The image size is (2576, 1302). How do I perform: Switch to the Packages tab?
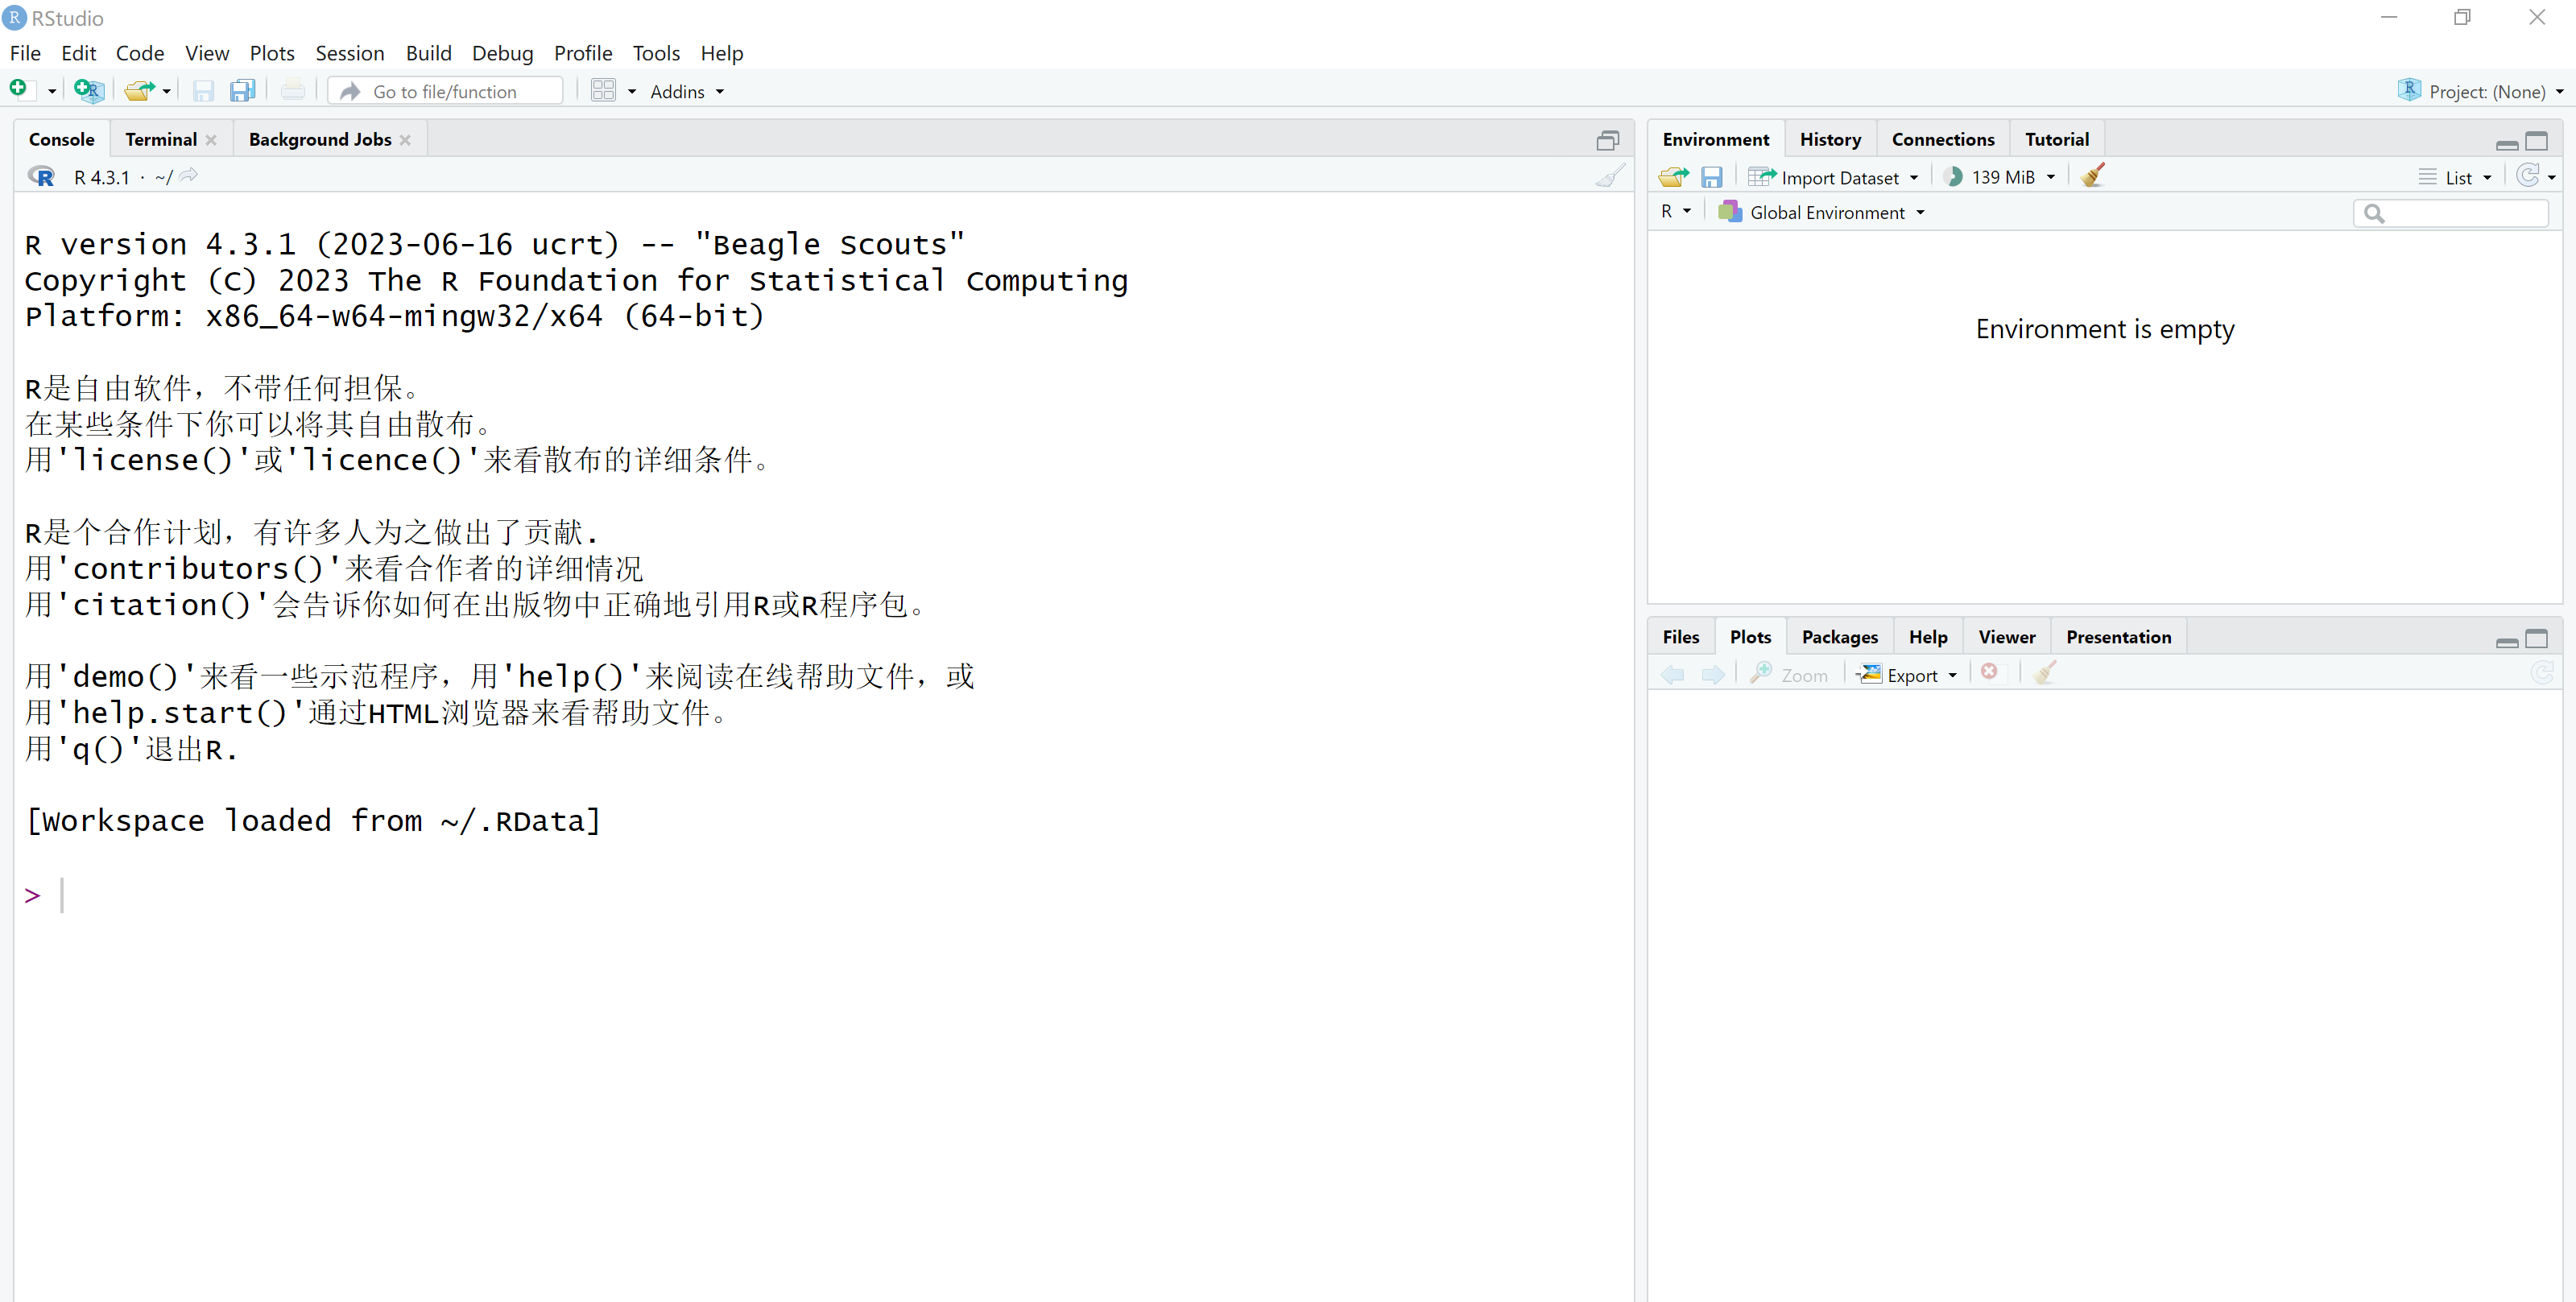[1839, 637]
